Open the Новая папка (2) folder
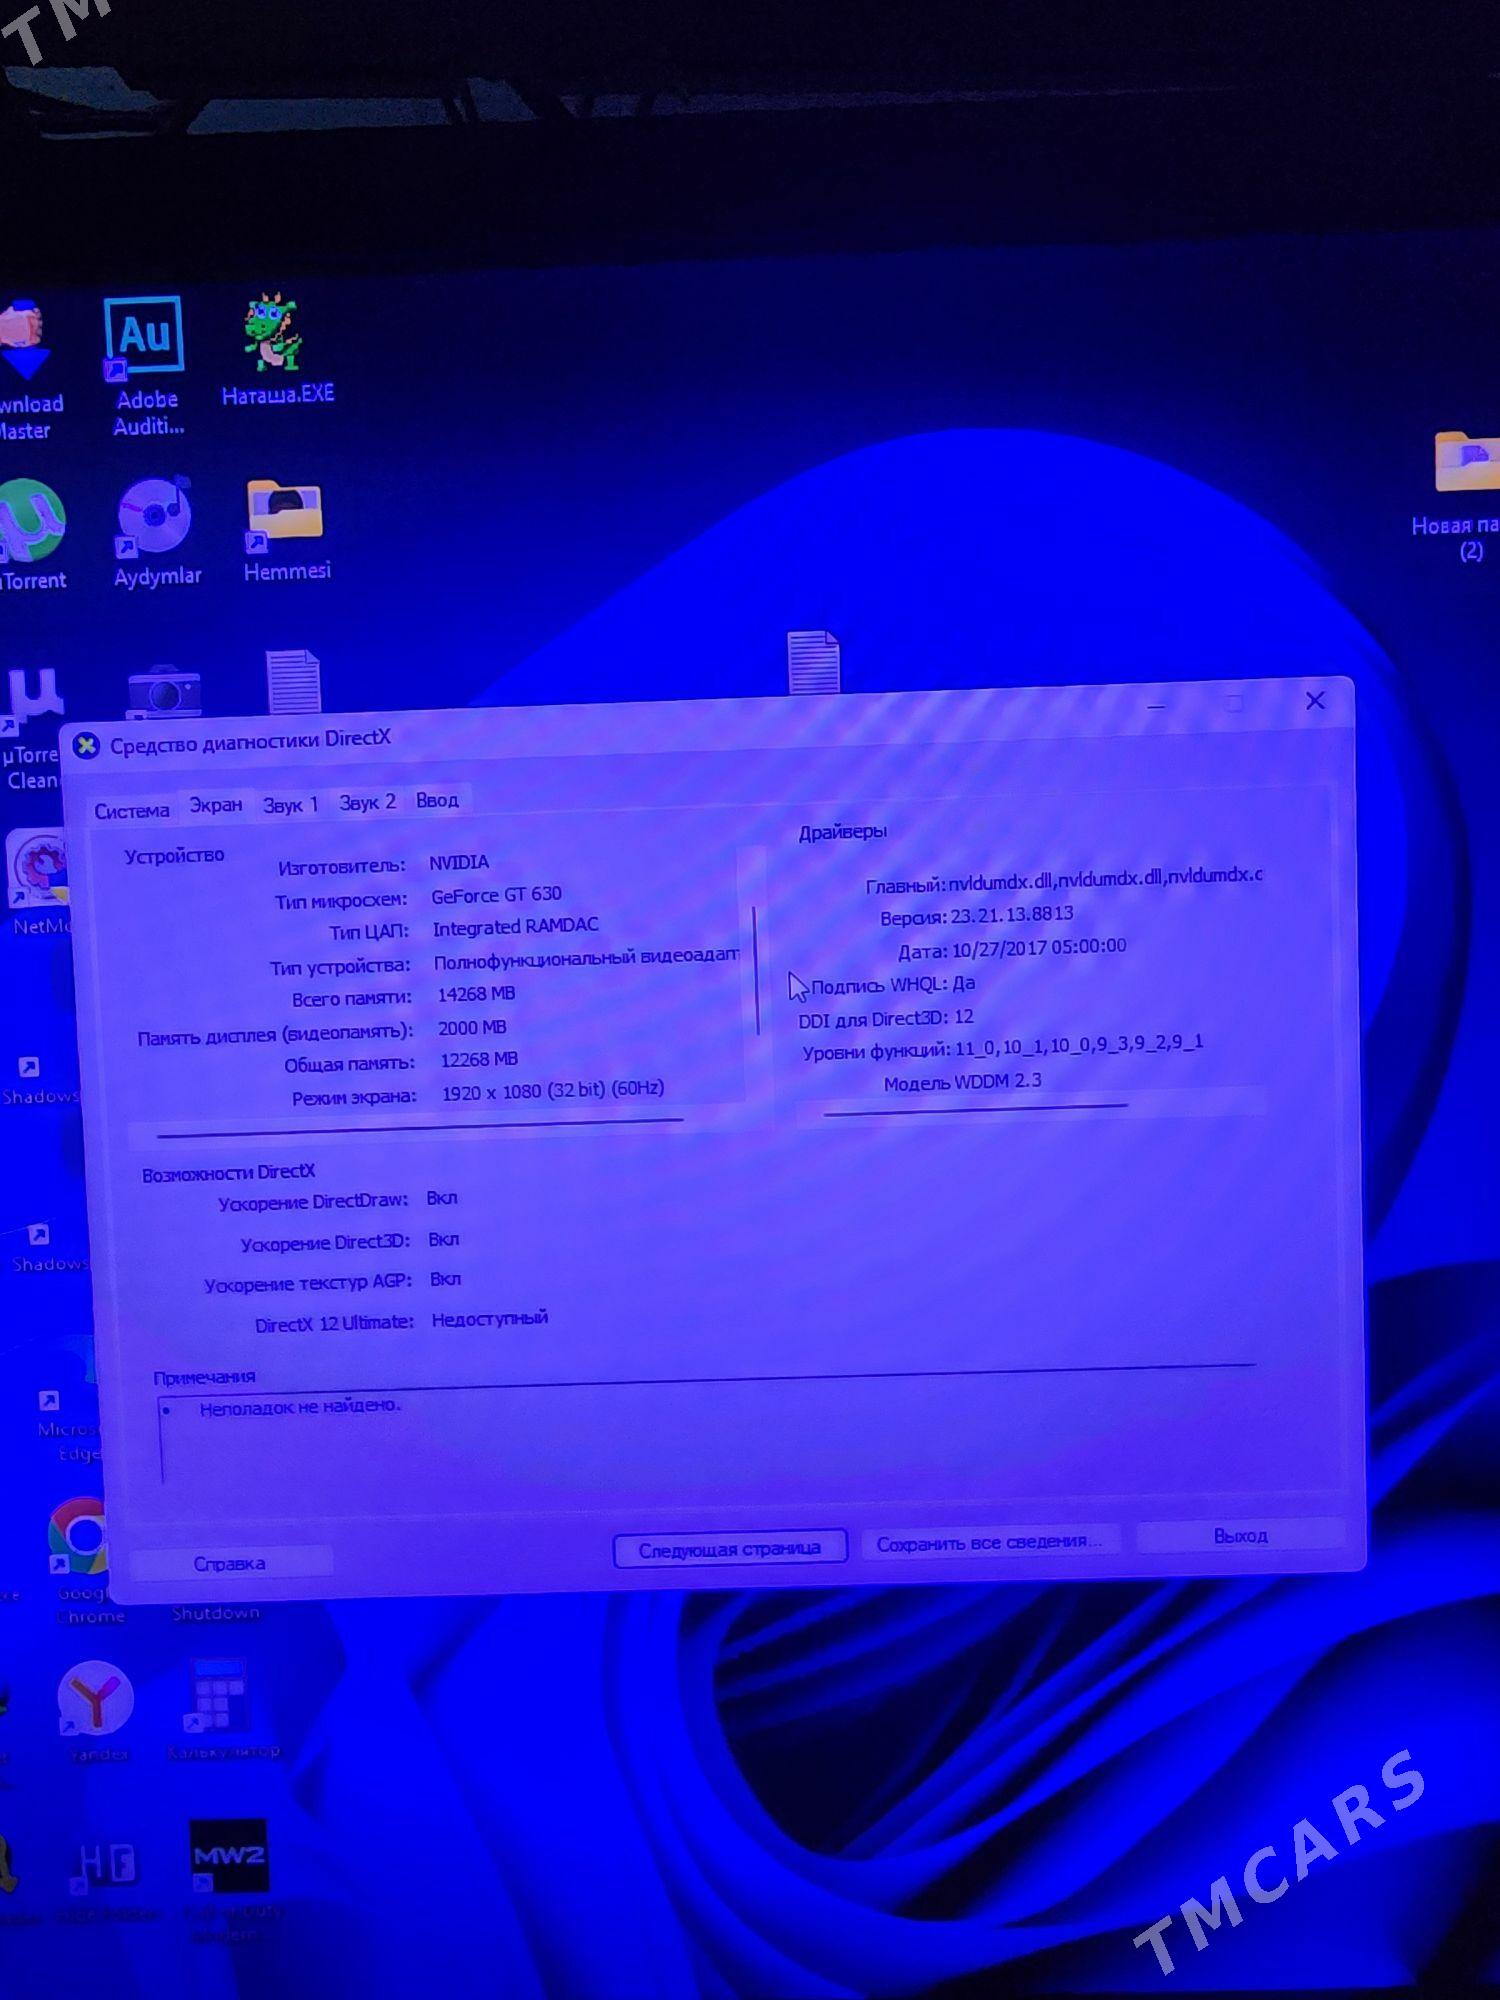The width and height of the screenshot is (1500, 2000). point(1466,465)
